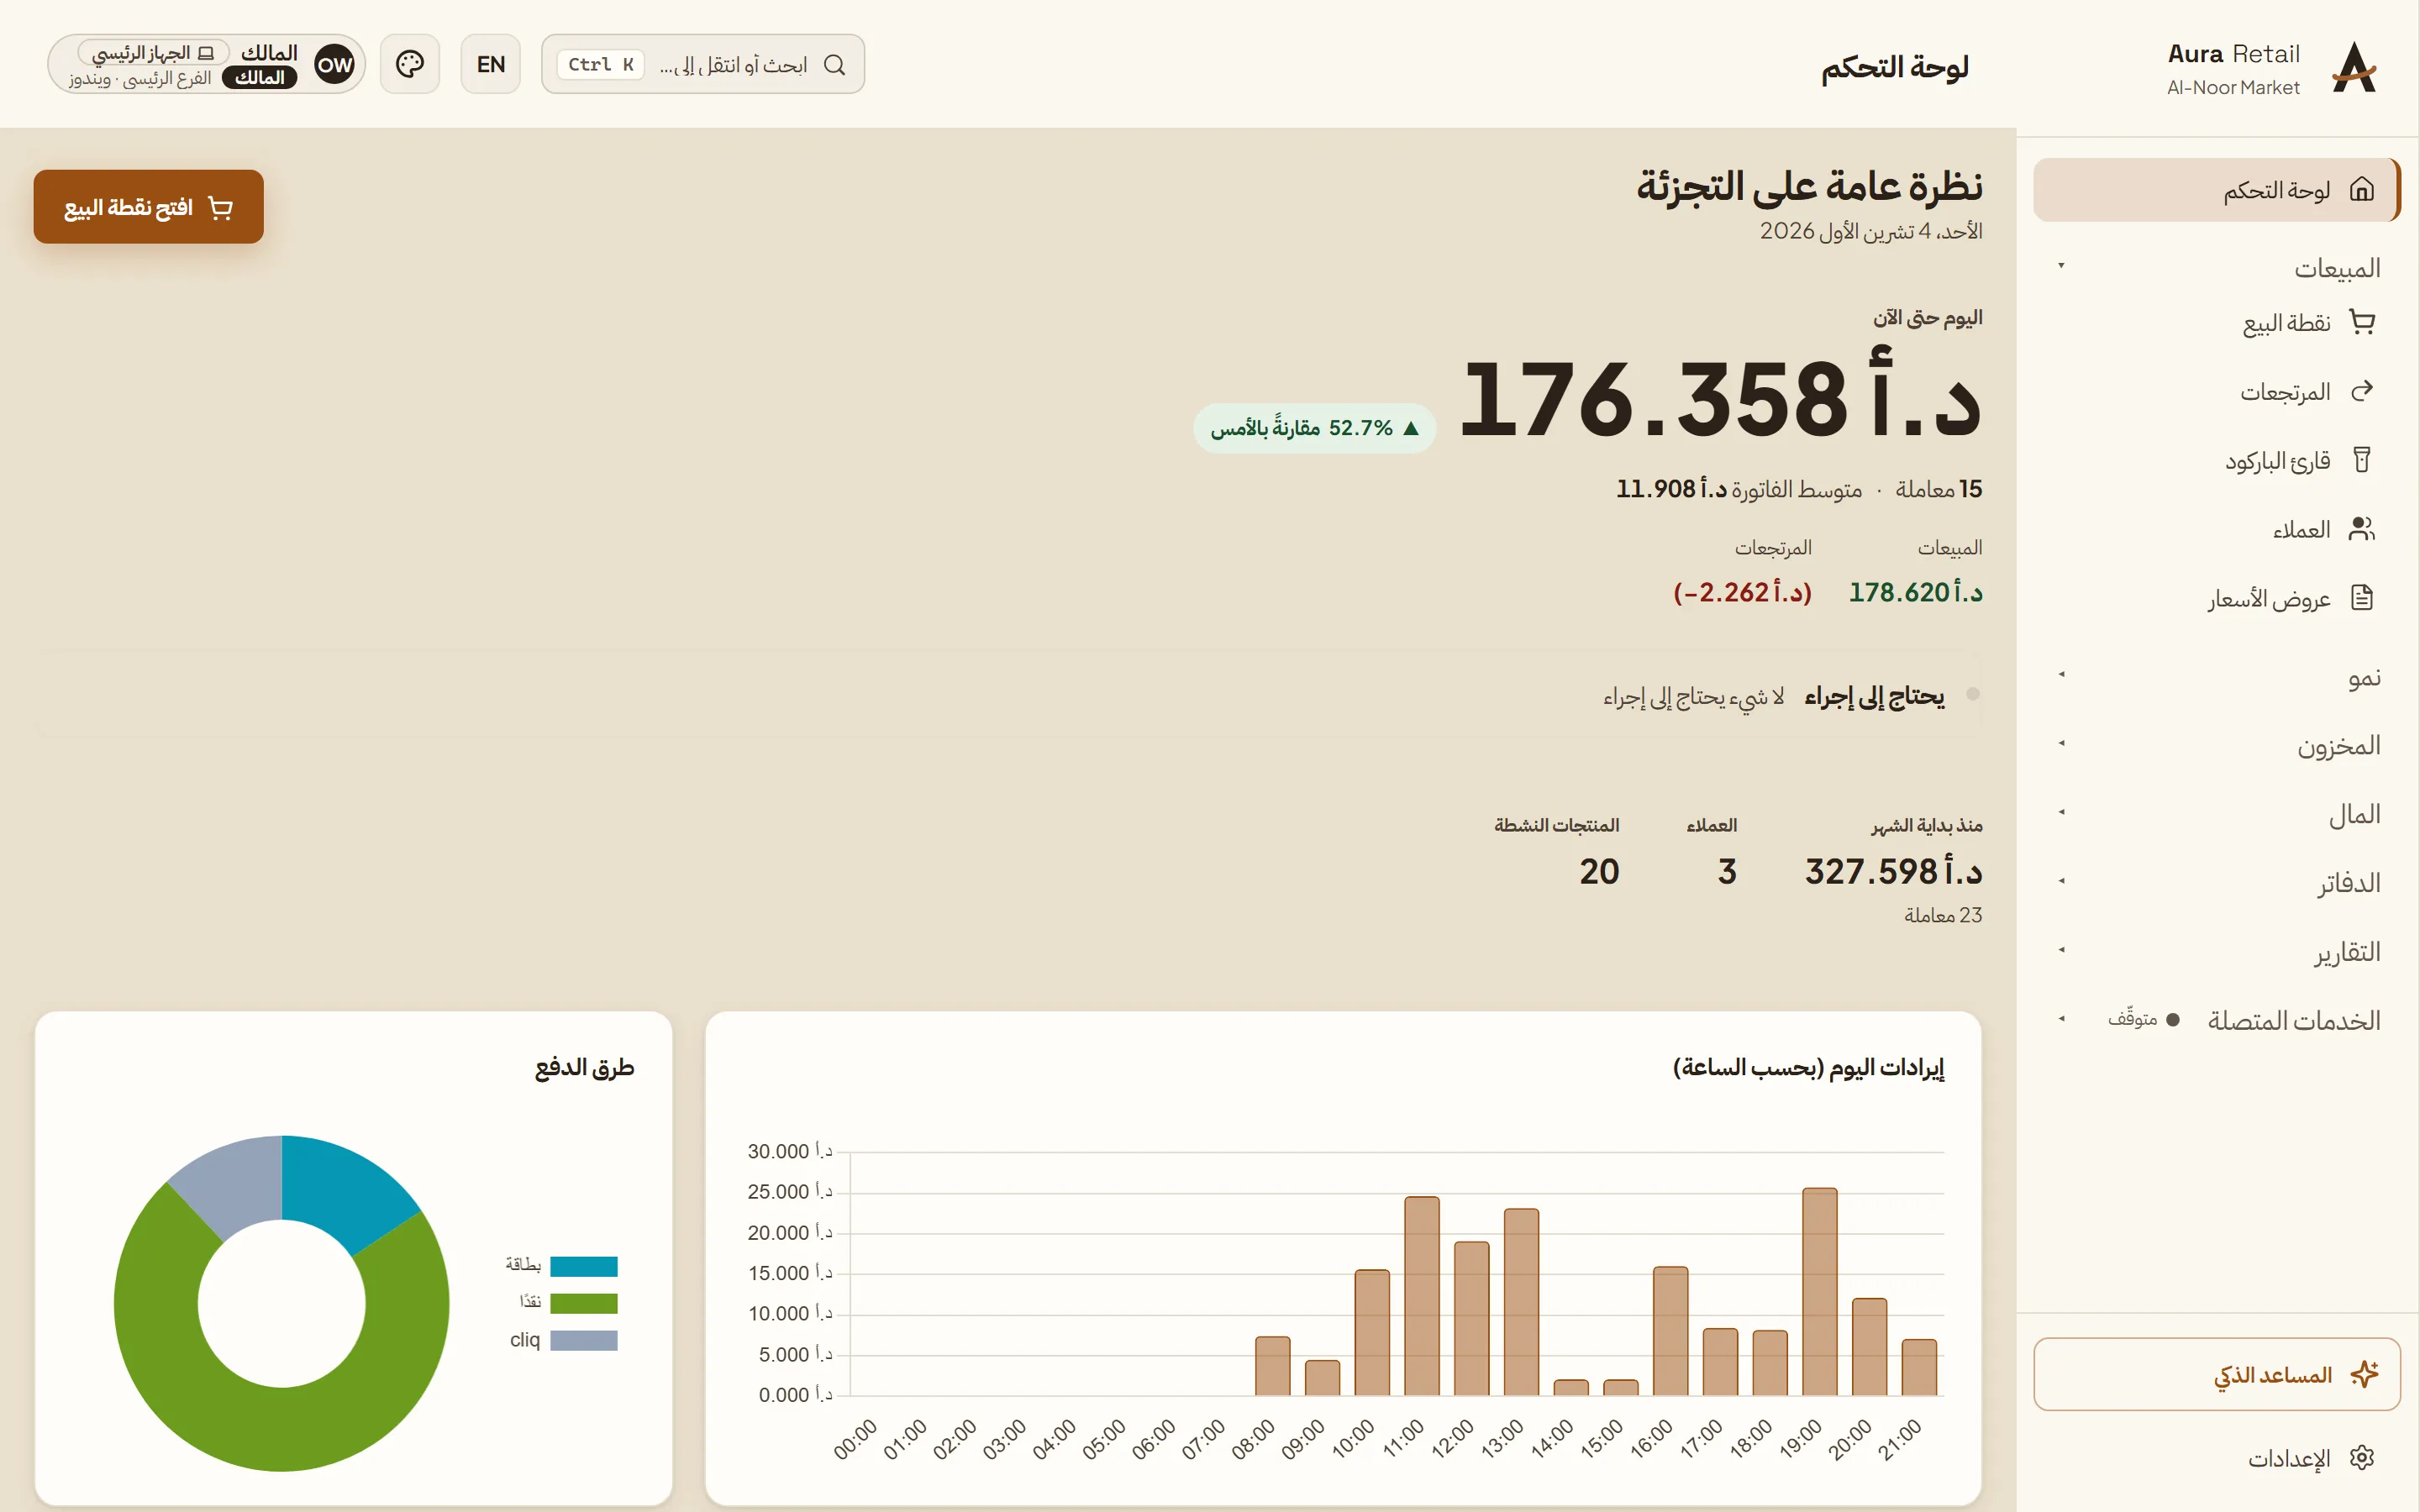This screenshot has height=1512, width=2420.
Task: Click the magnifier icon in search box
Action: (x=835, y=65)
